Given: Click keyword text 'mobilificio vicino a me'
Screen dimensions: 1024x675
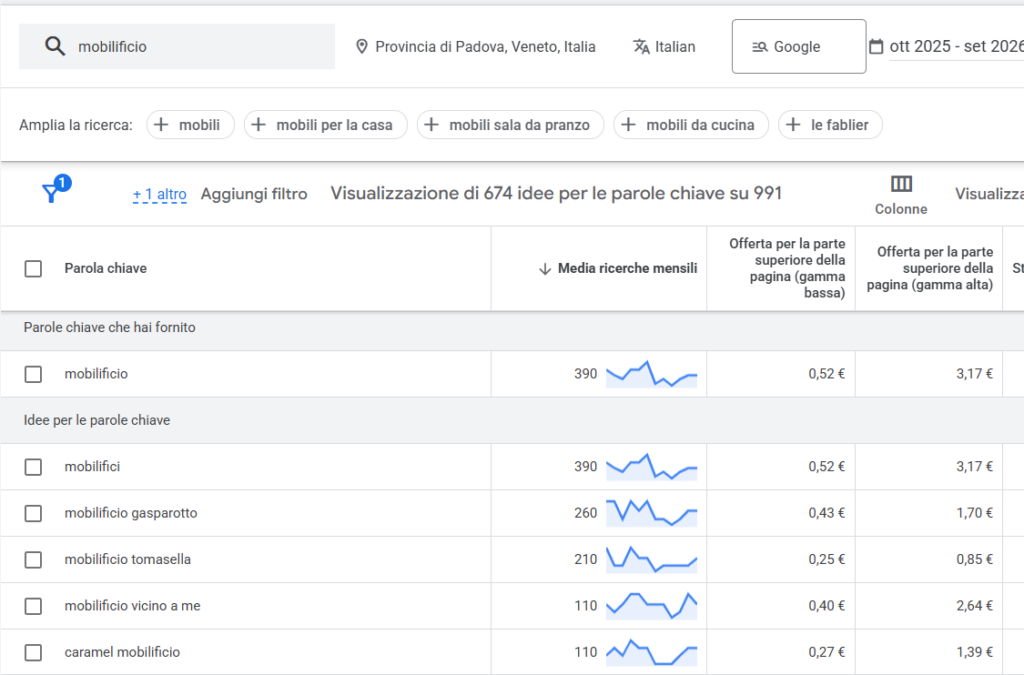Looking at the screenshot, I should [x=133, y=606].
